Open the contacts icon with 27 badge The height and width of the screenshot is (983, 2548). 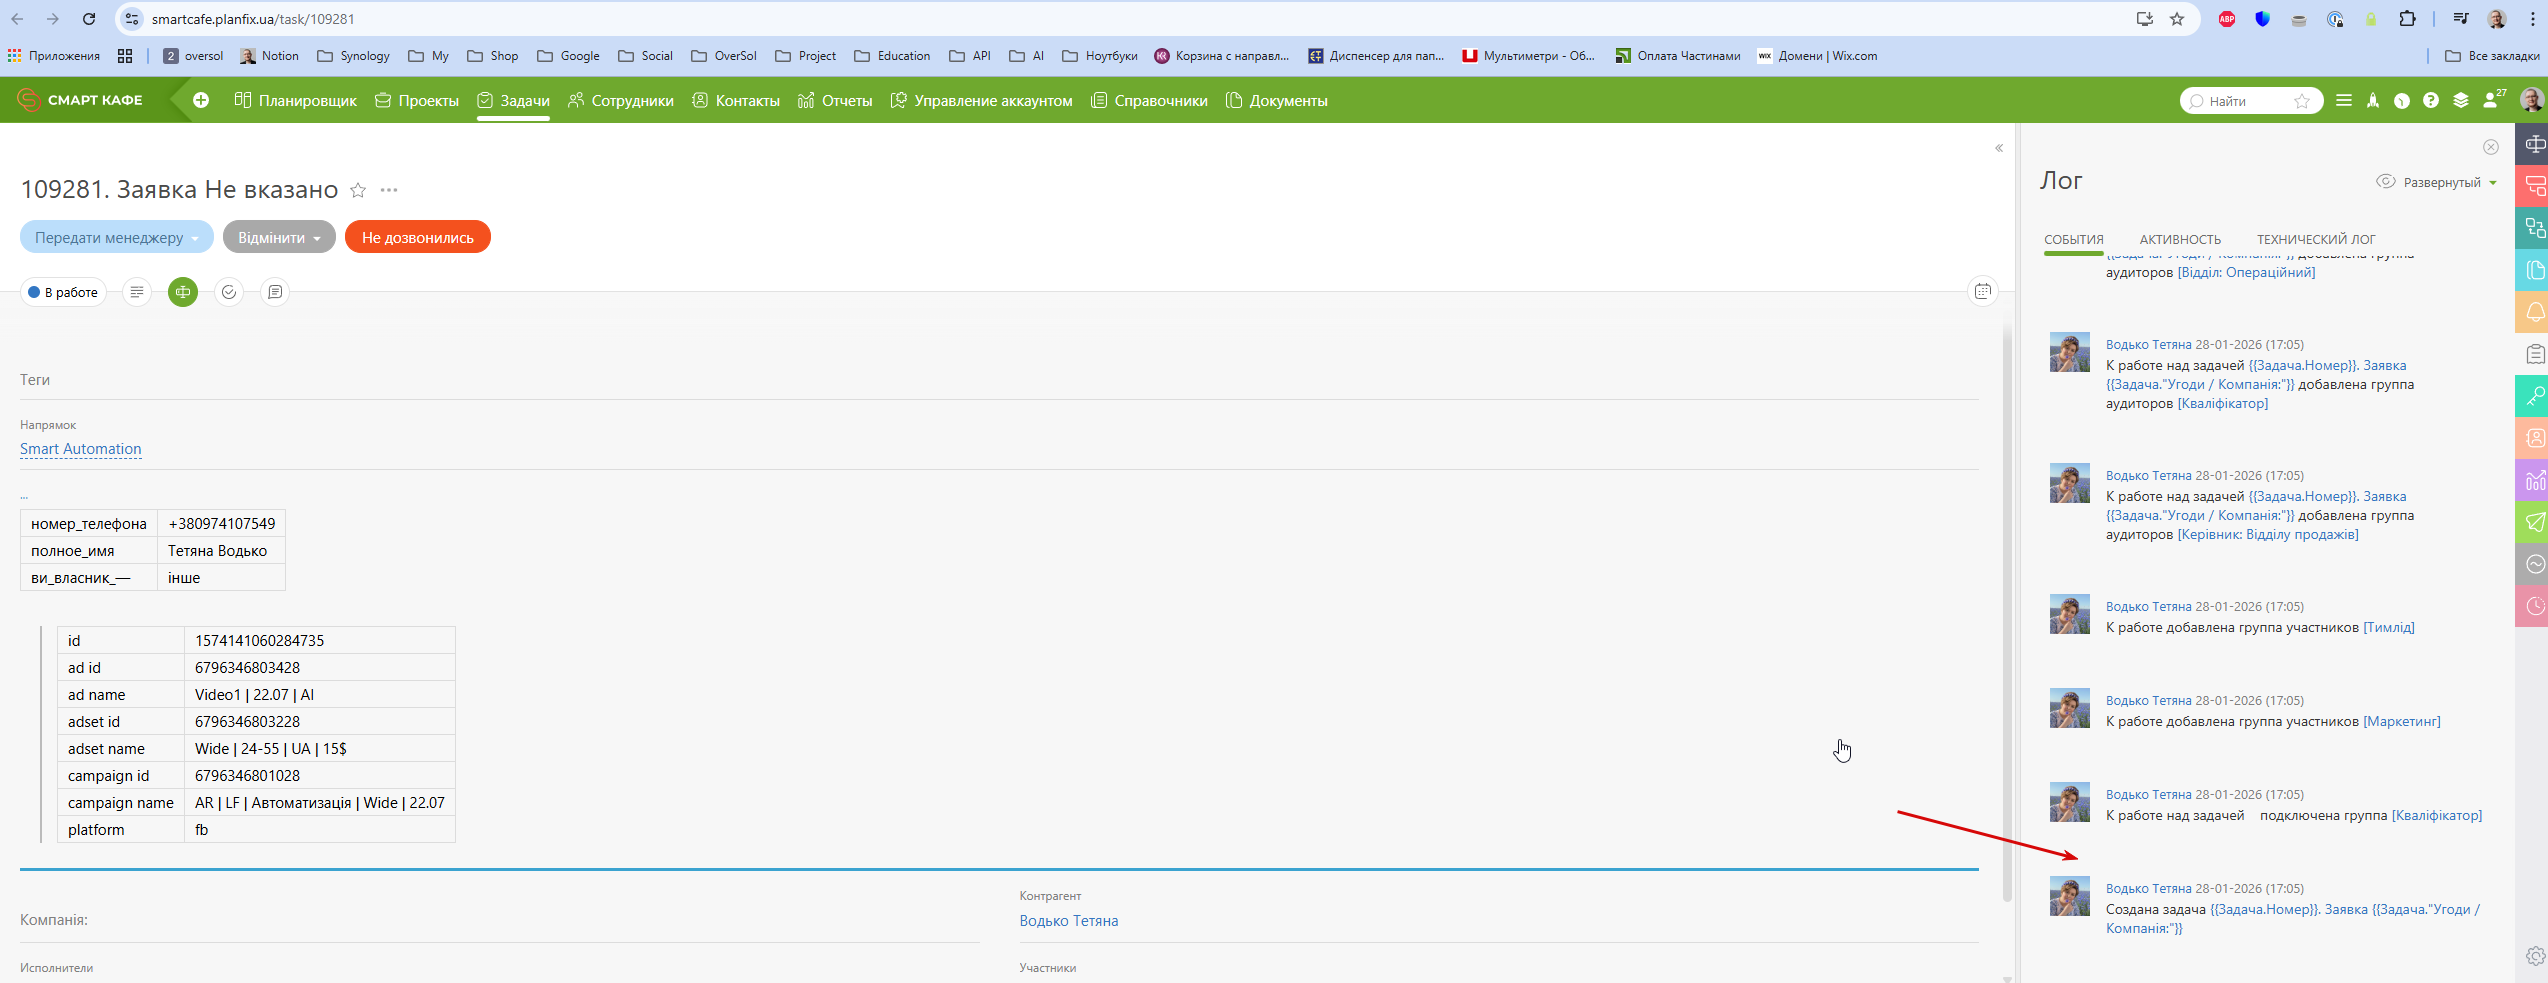(x=2494, y=100)
